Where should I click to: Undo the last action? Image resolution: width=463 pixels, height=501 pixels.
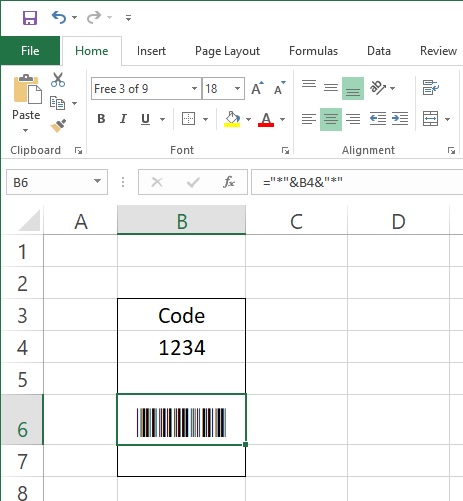[x=59, y=17]
